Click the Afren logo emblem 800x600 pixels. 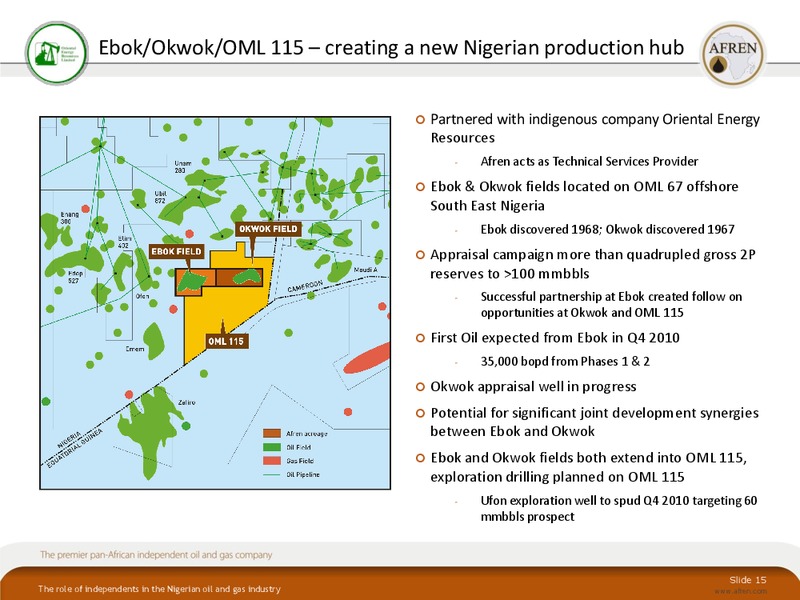click(x=733, y=54)
